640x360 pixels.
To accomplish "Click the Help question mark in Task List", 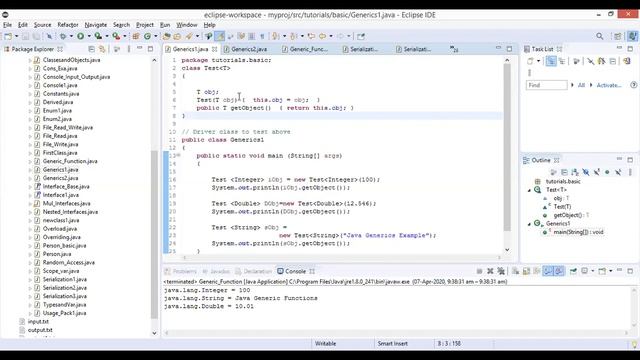I will (x=633, y=85).
